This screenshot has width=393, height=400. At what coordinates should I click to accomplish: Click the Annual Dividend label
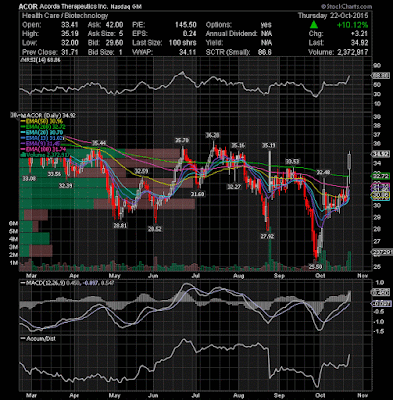231,34
